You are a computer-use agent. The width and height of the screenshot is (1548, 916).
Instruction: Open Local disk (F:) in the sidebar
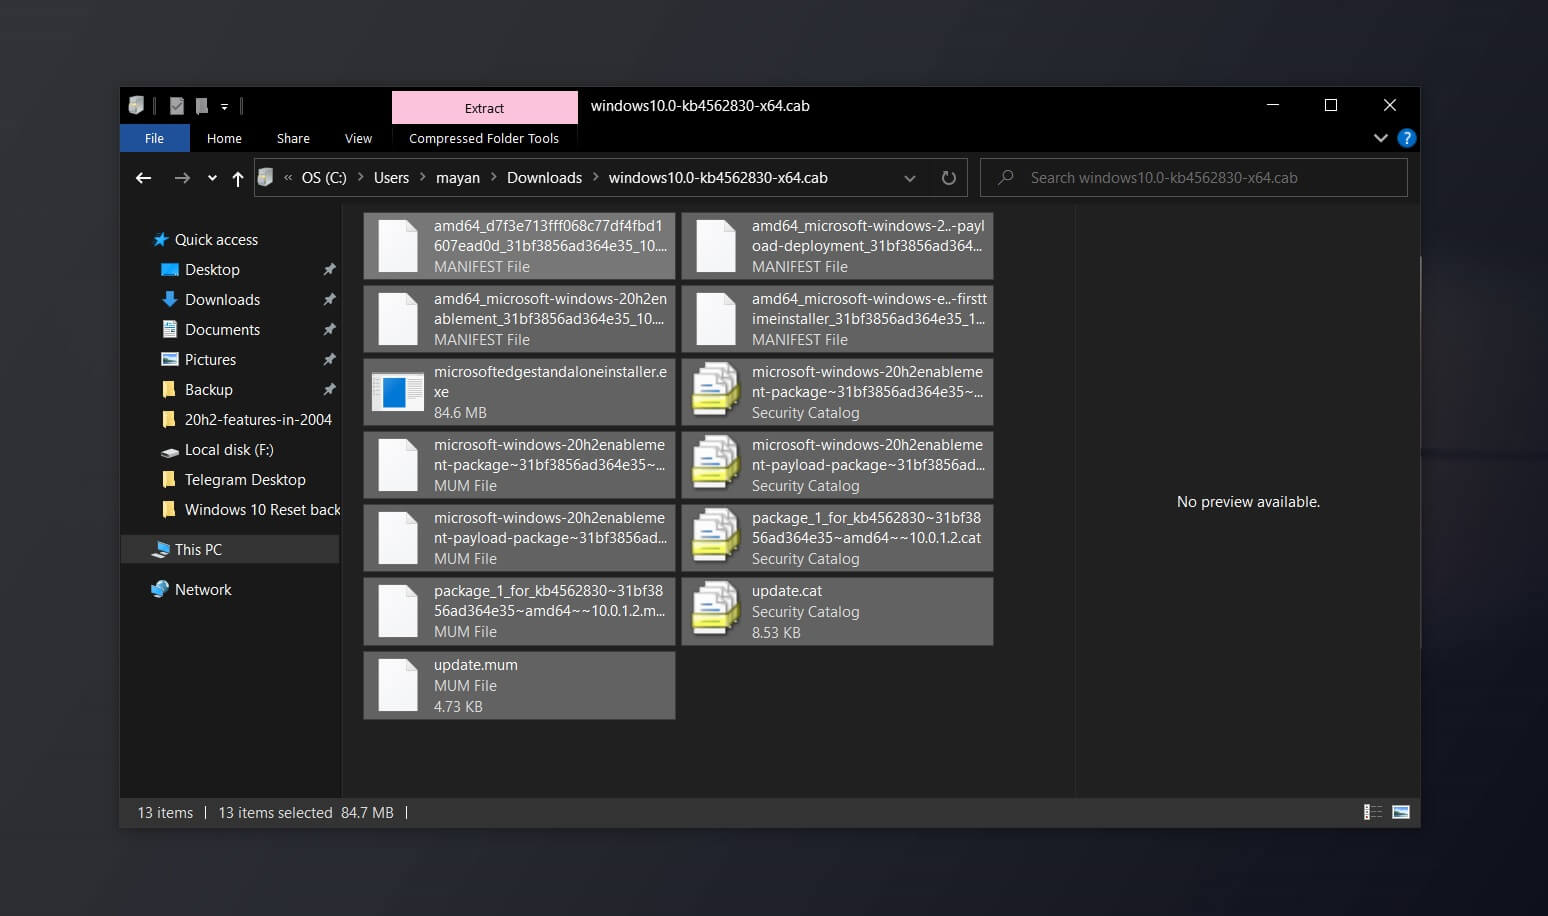point(229,450)
